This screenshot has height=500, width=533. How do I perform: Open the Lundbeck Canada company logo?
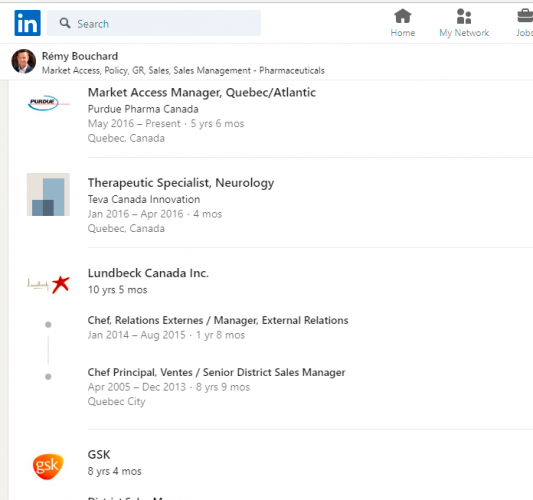click(48, 284)
